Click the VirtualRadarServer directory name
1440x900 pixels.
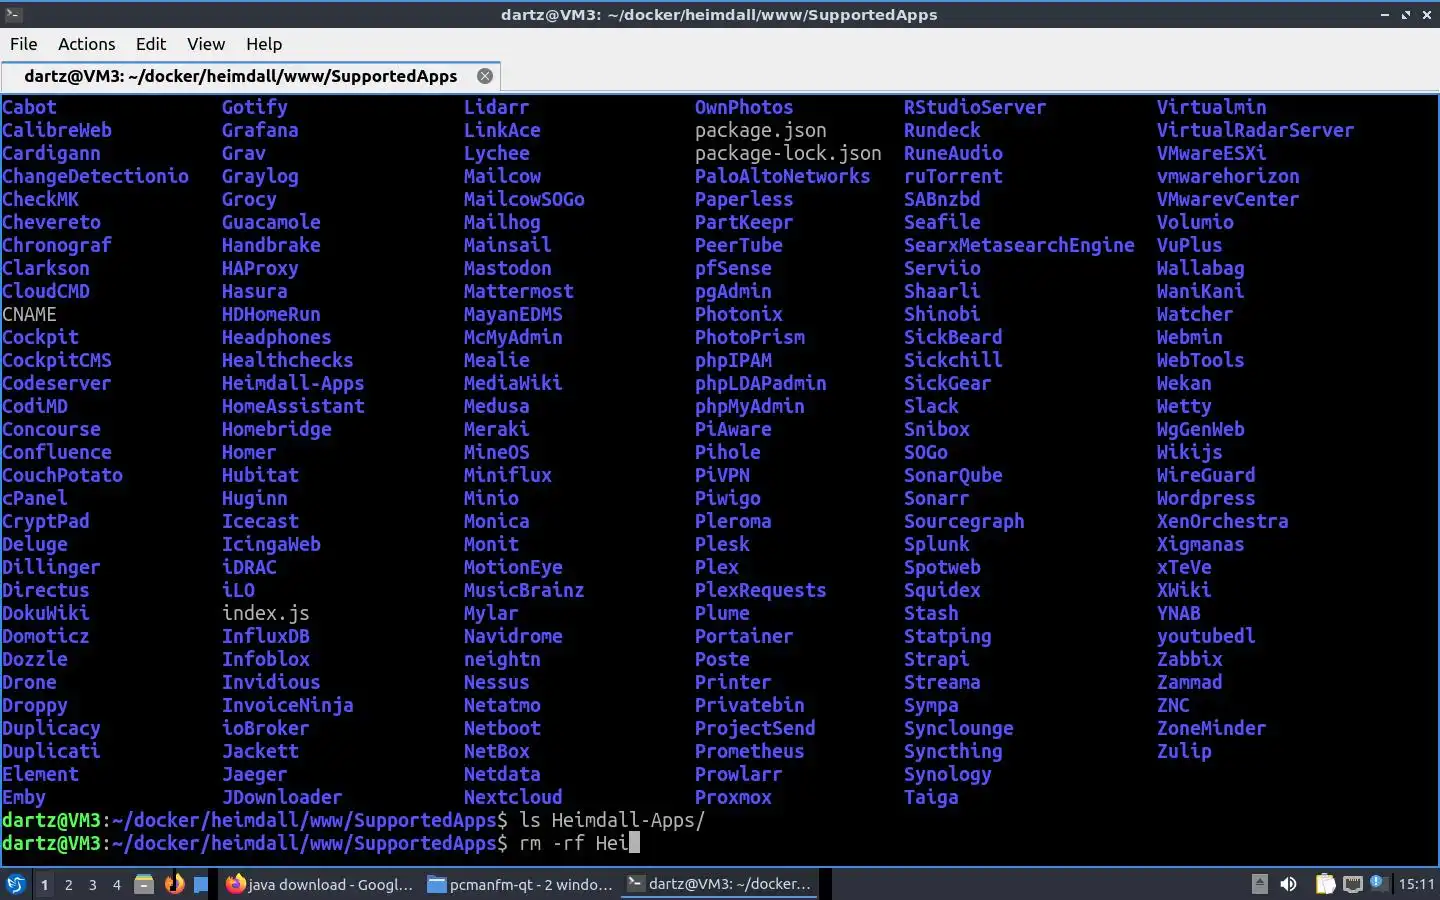(x=1256, y=130)
